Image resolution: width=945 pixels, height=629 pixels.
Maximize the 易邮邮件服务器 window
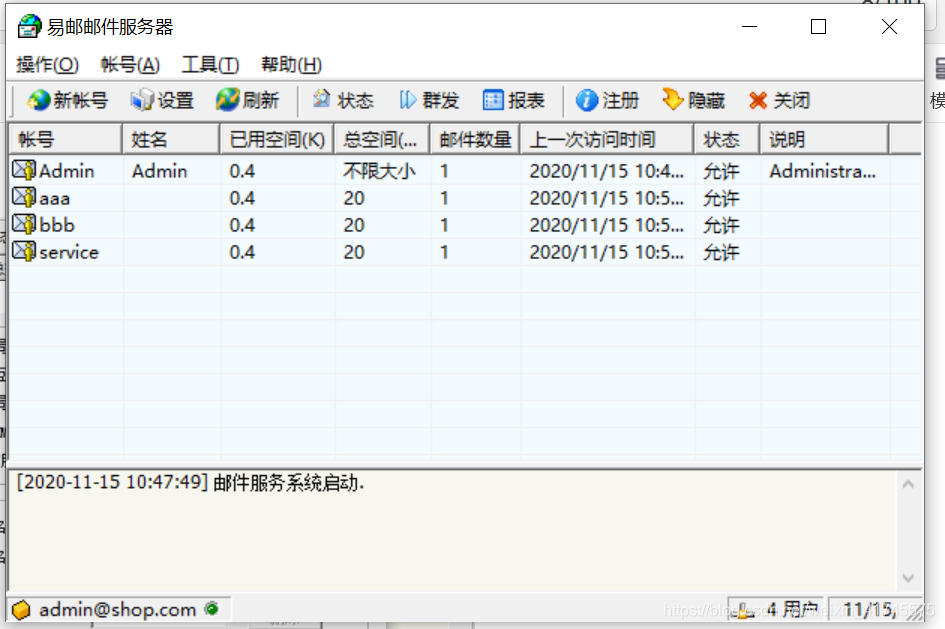click(818, 27)
